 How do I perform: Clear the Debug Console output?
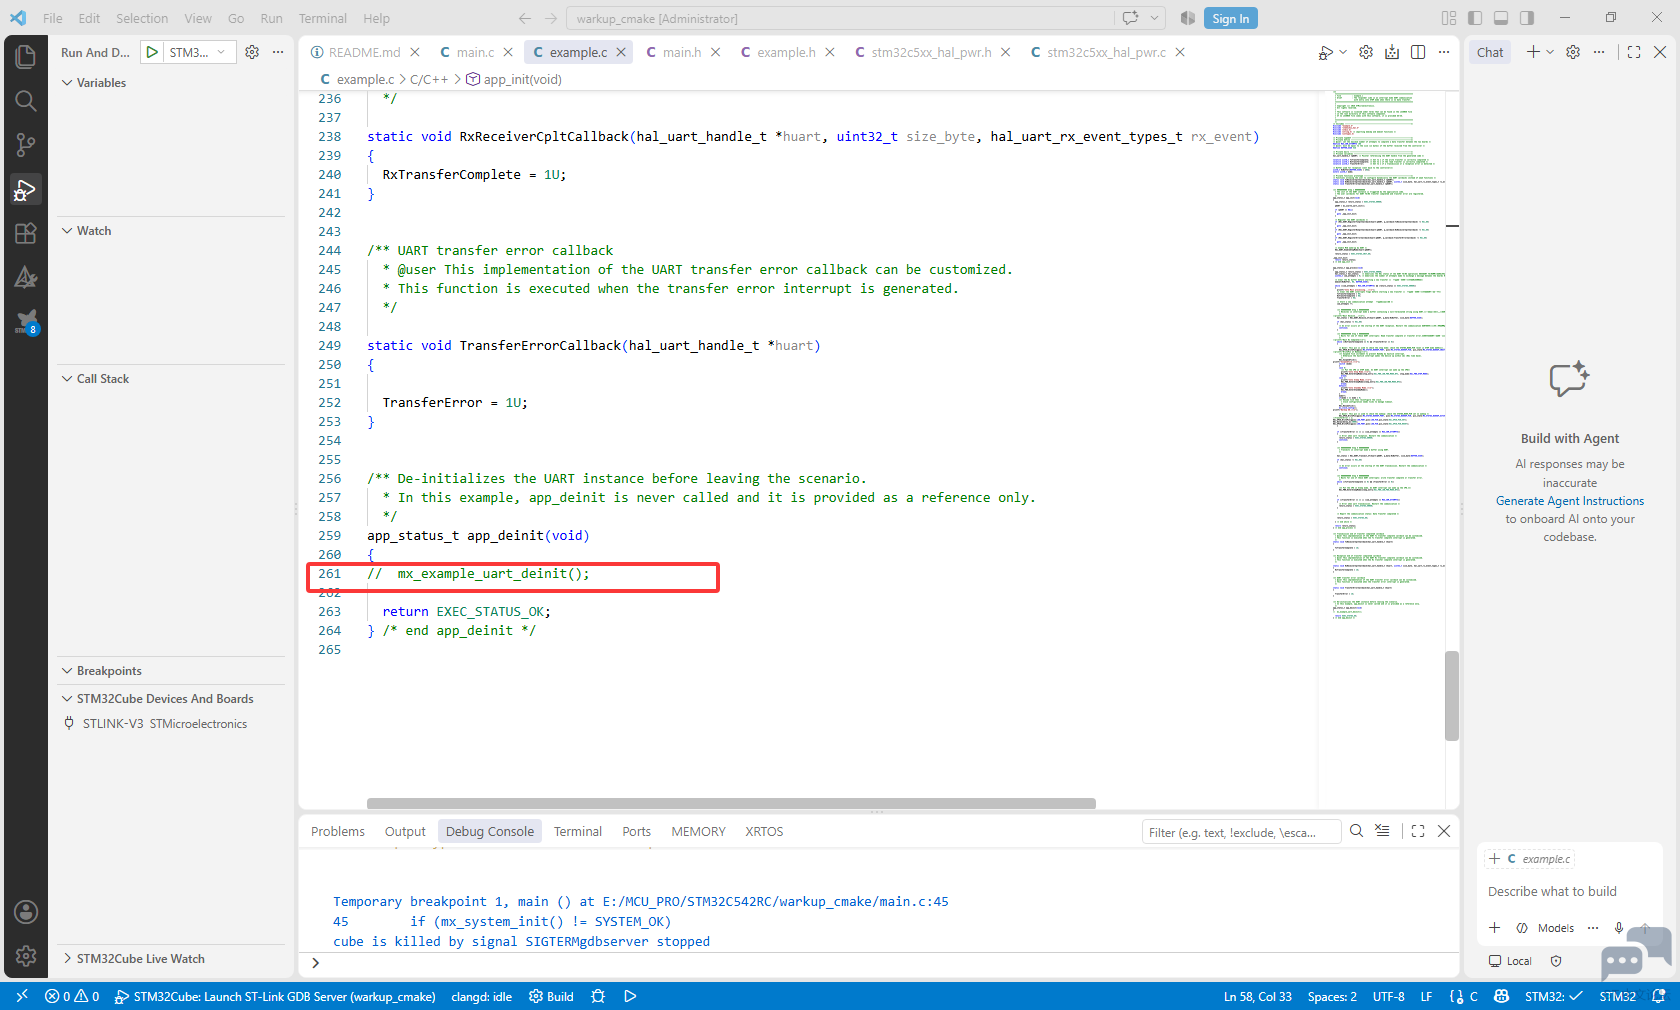coord(1382,831)
